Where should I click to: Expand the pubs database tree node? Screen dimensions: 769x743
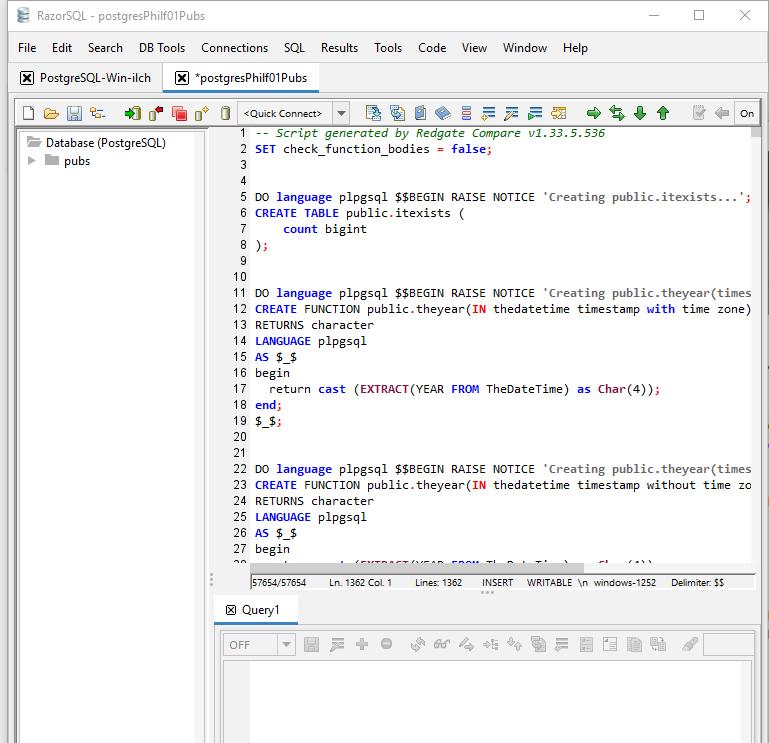coord(31,160)
